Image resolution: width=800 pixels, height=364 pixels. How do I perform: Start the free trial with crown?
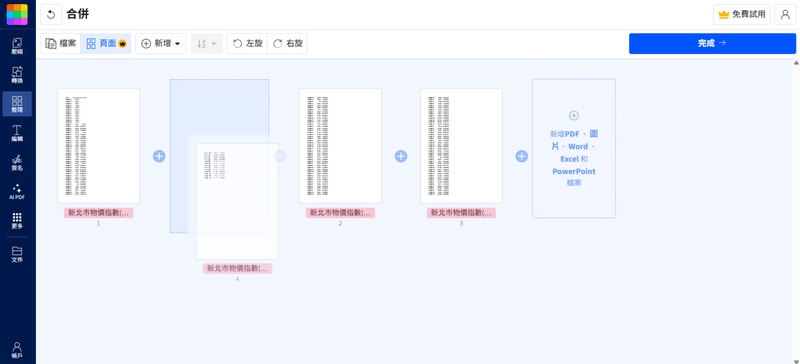(742, 14)
